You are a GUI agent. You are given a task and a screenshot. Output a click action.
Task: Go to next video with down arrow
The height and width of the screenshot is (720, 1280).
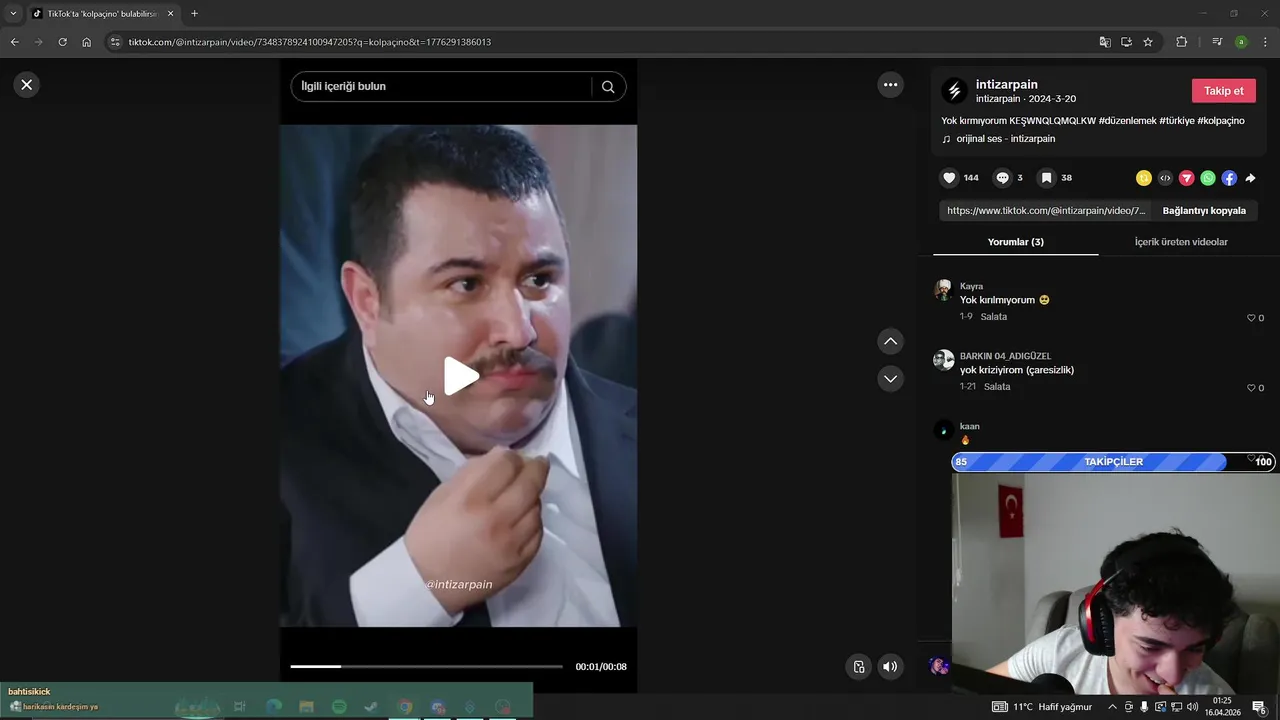[890, 379]
